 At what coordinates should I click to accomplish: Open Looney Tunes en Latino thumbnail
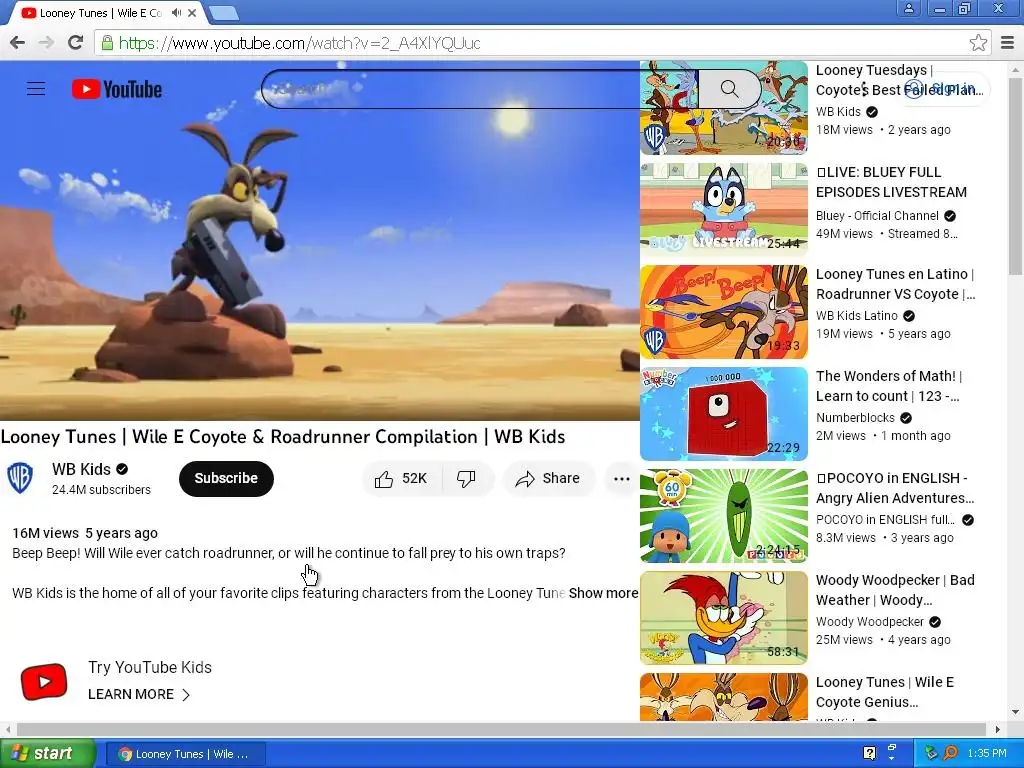[724, 312]
